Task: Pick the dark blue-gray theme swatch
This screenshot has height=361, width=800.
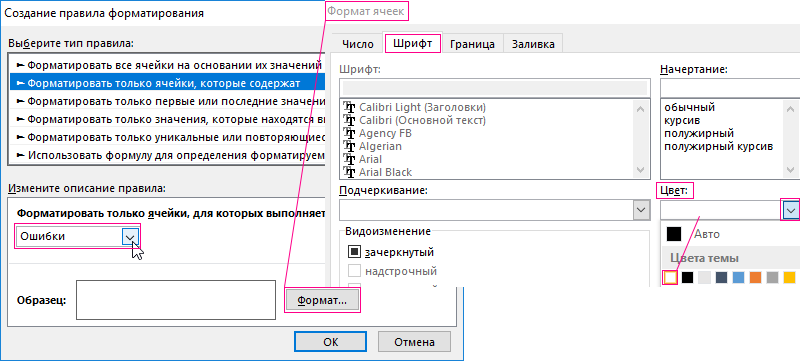Action: tap(721, 277)
